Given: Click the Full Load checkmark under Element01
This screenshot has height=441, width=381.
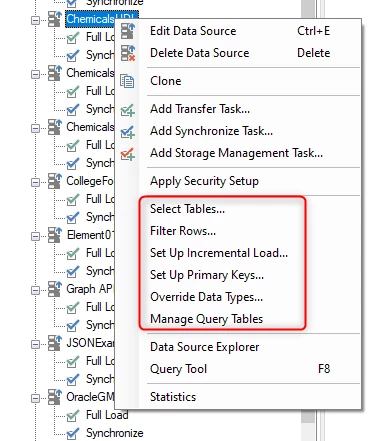Looking at the screenshot, I should [73, 253].
